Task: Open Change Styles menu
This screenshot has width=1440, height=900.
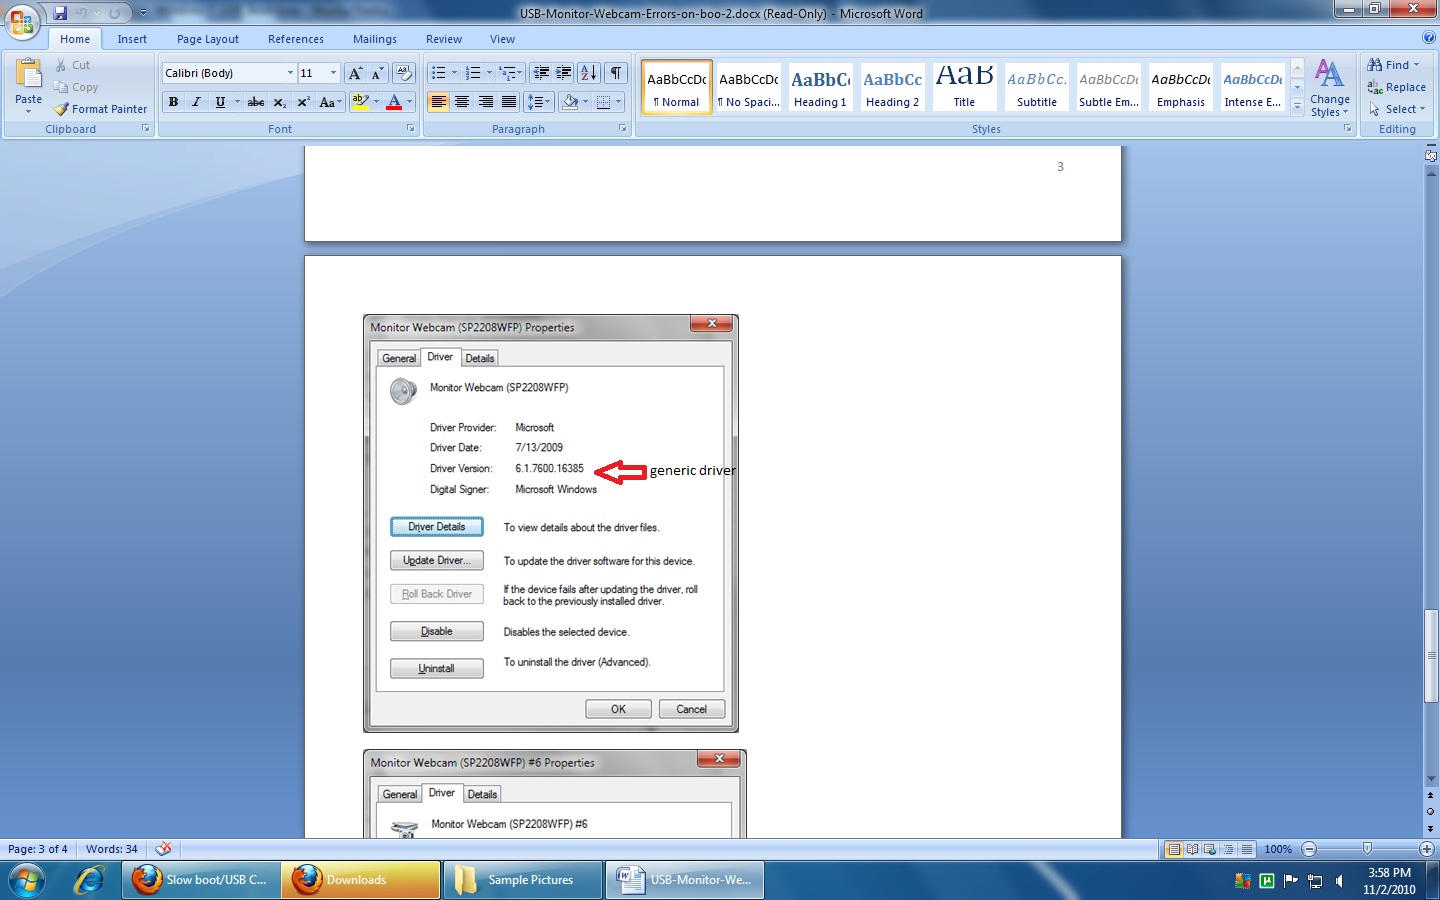Action: (1329, 88)
